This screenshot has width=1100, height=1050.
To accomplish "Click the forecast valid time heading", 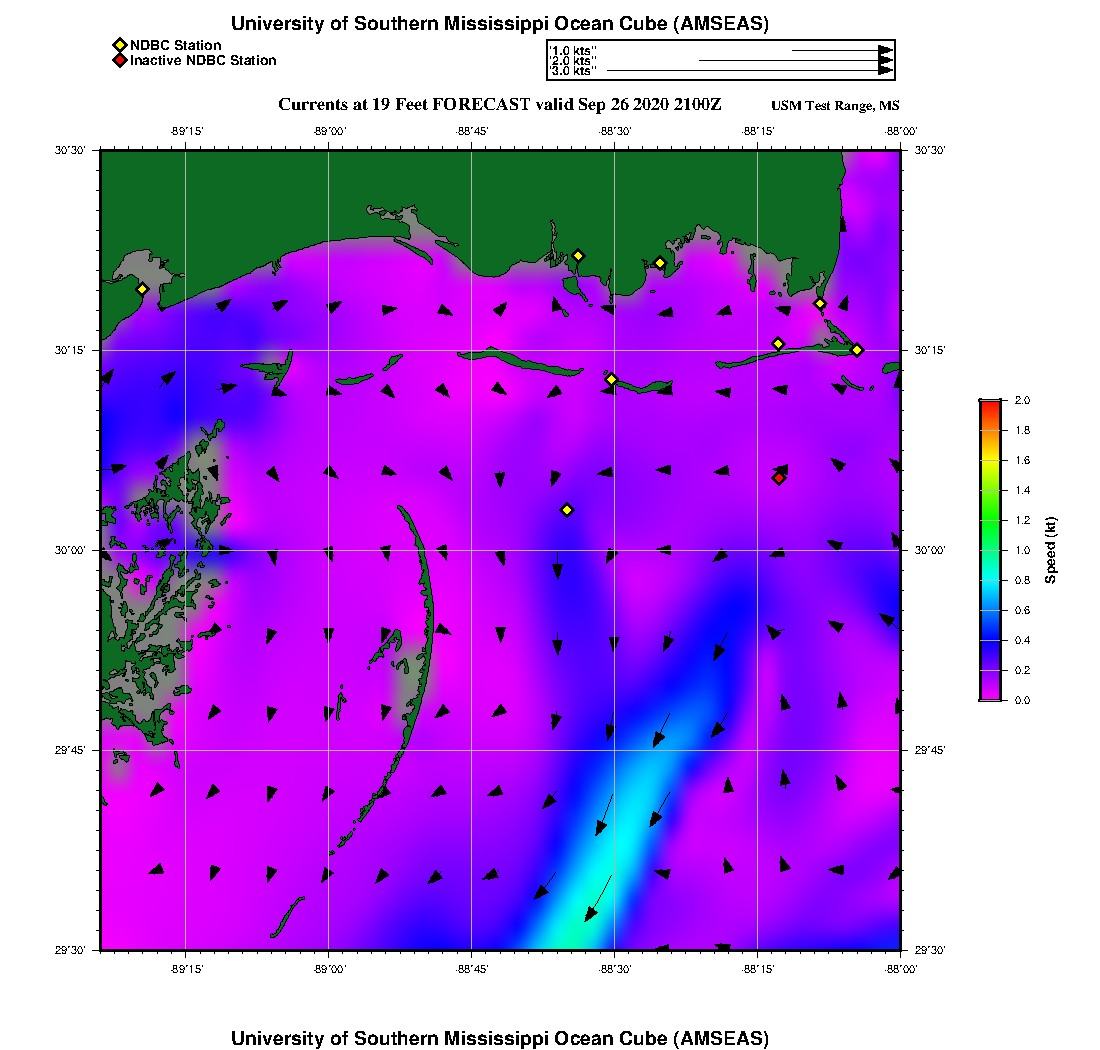I will pos(499,105).
